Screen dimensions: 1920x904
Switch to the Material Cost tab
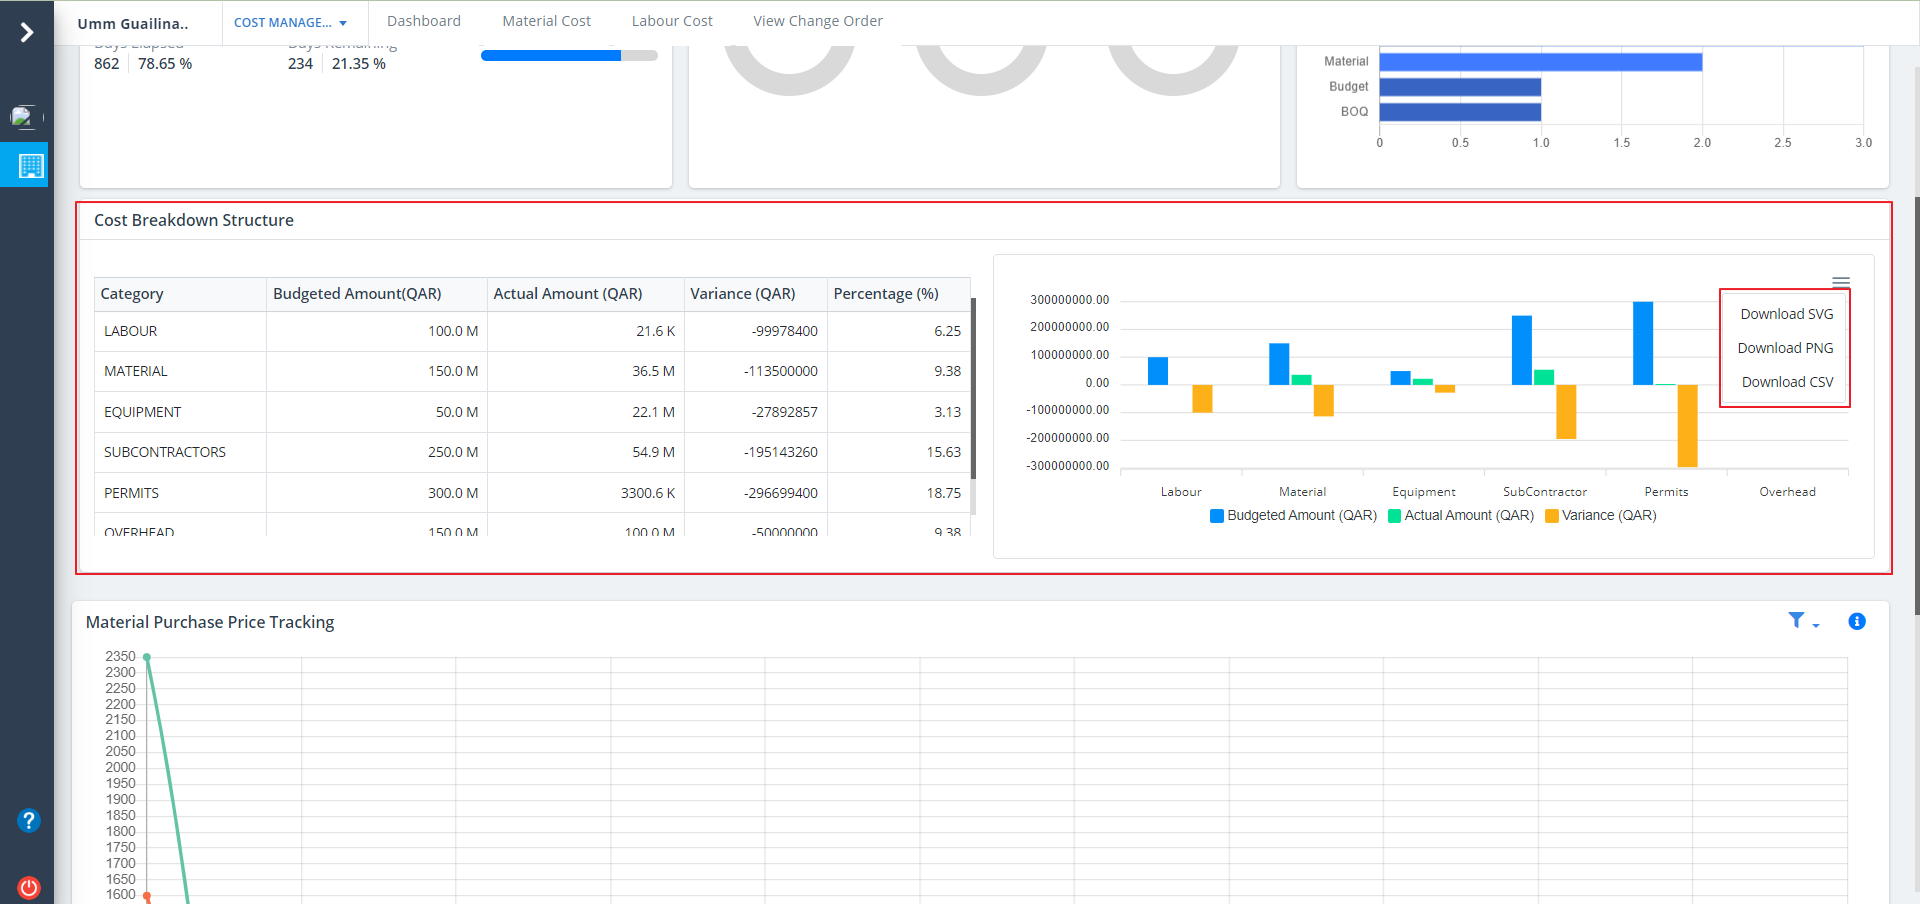pyautogui.click(x=546, y=21)
